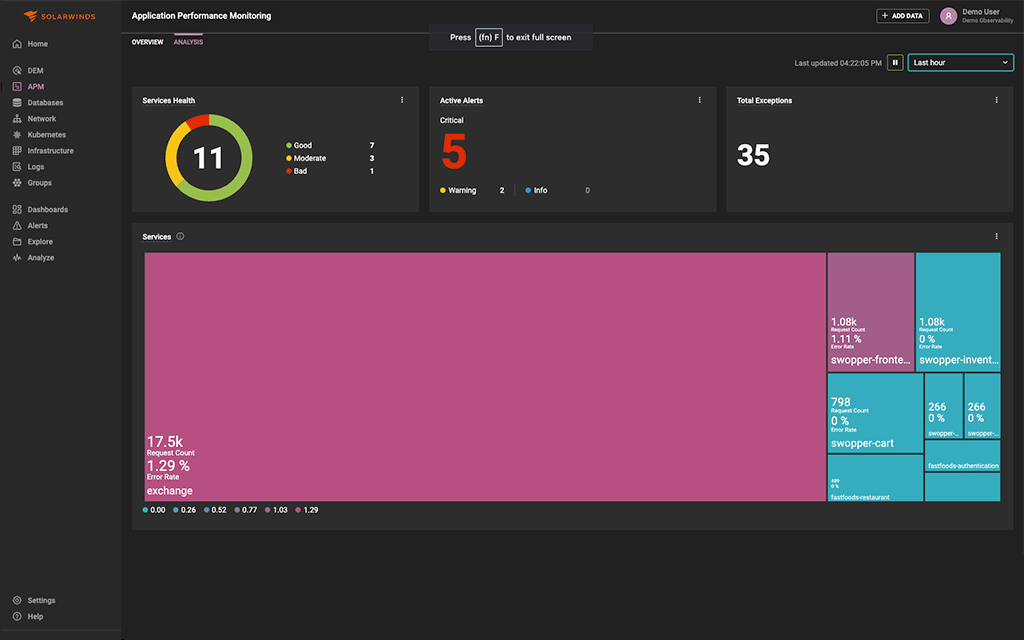
Task: Navigate to the DEM section
Action: coord(34,70)
